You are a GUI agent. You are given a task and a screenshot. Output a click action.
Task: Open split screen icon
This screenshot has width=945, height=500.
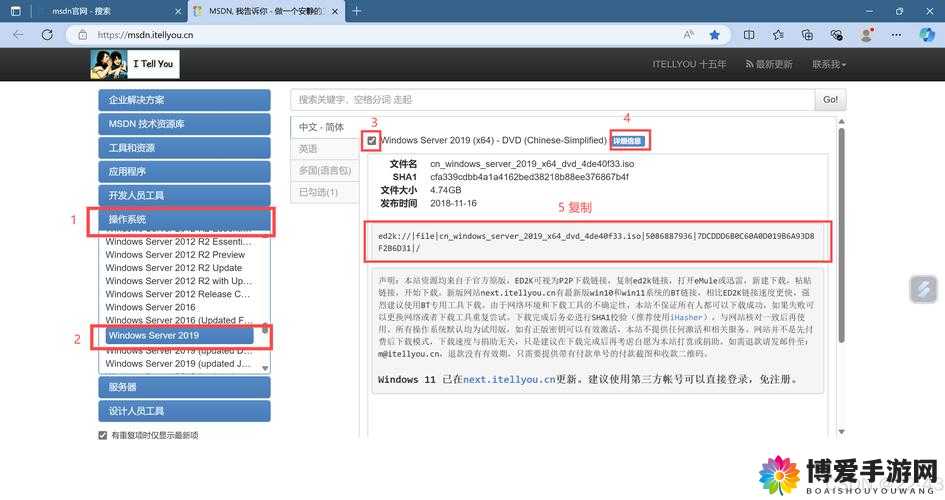pyautogui.click(x=749, y=35)
